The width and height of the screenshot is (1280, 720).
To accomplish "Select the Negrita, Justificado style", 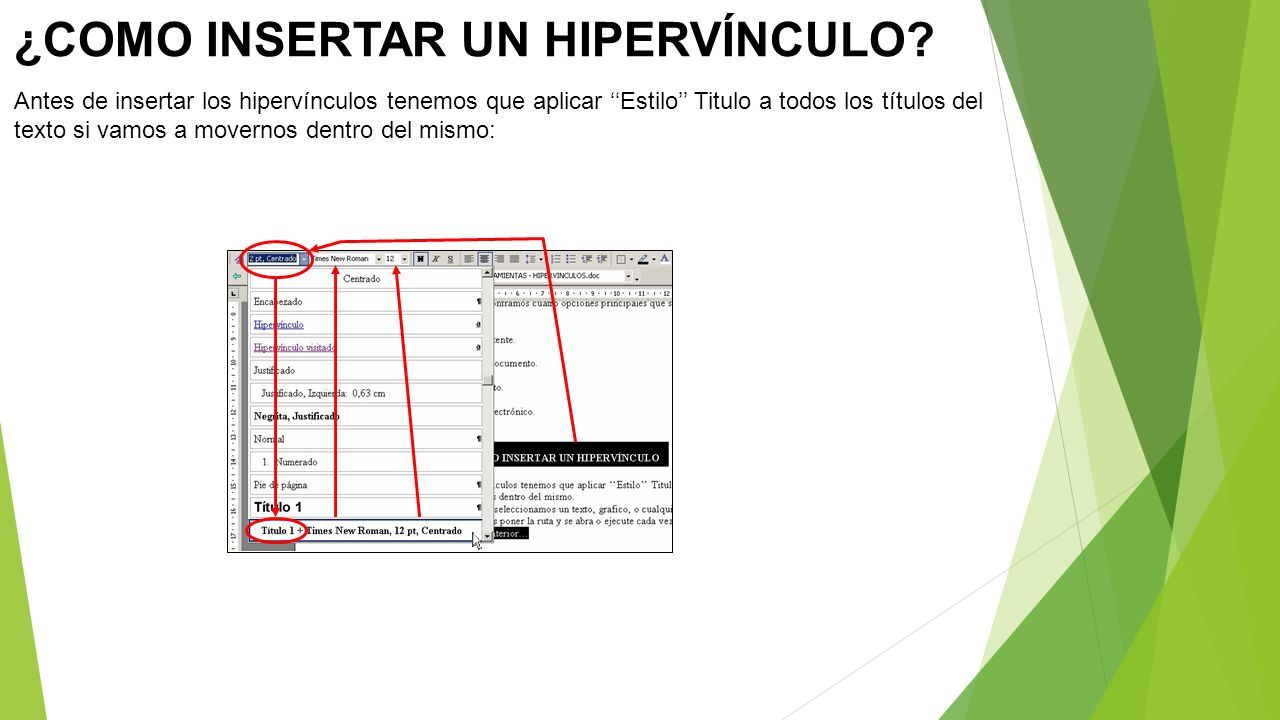I will (365, 416).
